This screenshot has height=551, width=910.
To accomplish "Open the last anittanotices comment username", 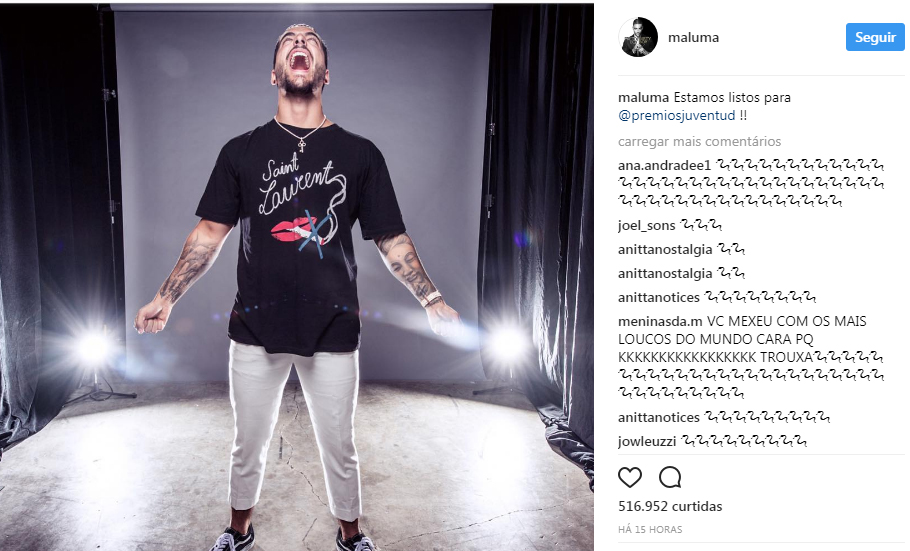I will [659, 417].
